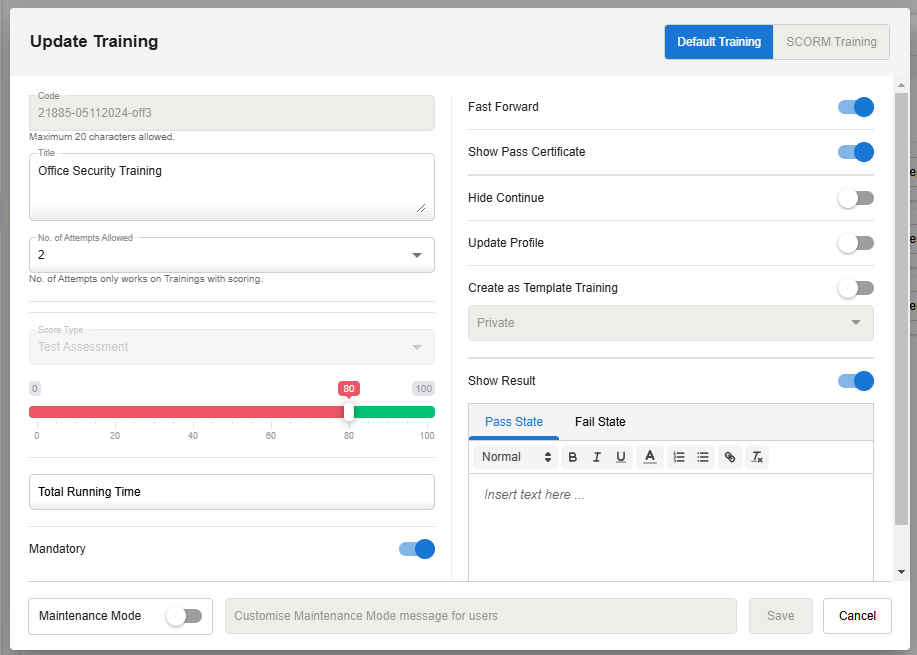Apply underline formatting in the editor
Screen dimensions: 917x655
[621, 457]
